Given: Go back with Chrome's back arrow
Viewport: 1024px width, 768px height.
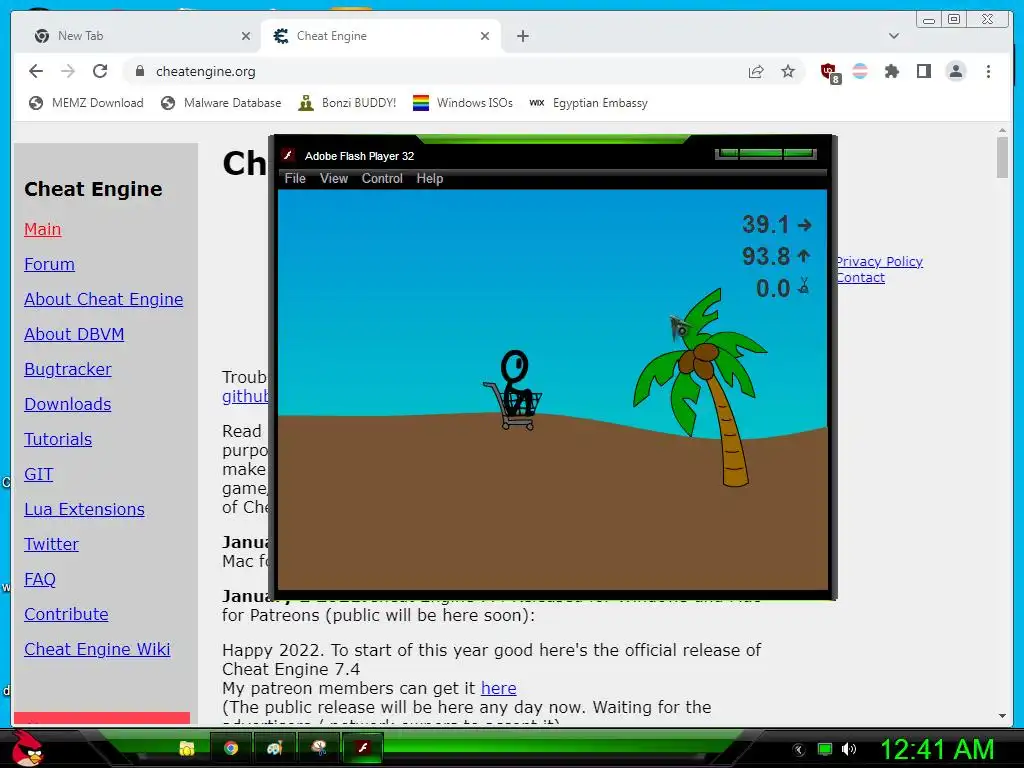Looking at the screenshot, I should (x=36, y=71).
